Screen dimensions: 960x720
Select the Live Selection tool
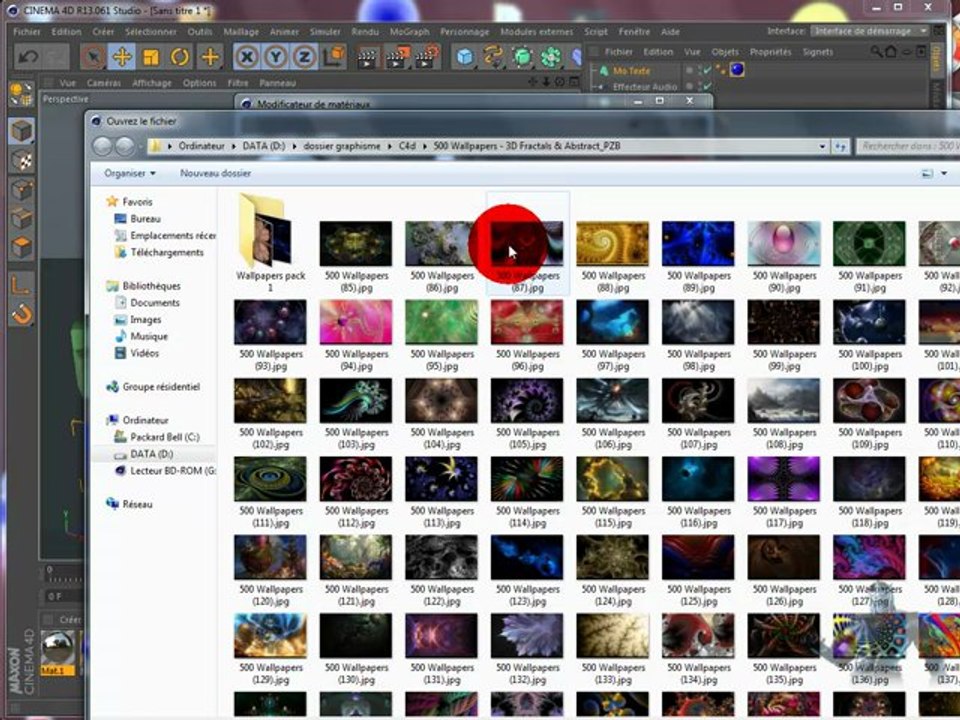pos(93,57)
